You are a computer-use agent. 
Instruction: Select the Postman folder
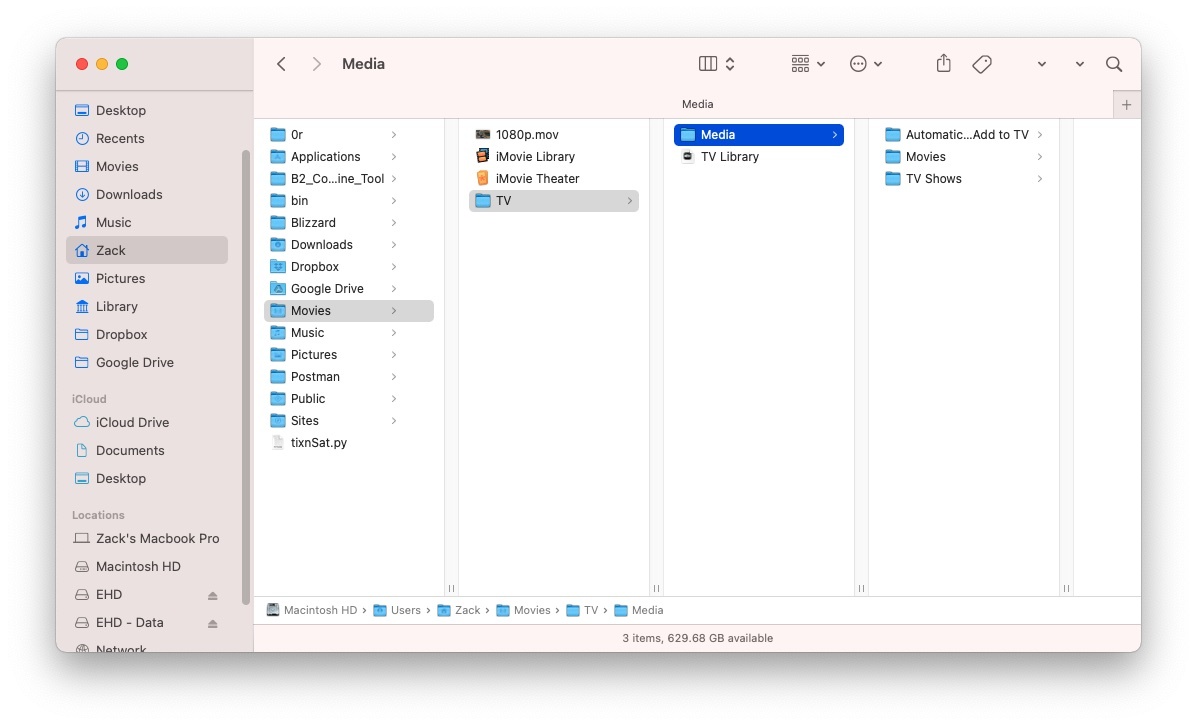click(x=349, y=377)
